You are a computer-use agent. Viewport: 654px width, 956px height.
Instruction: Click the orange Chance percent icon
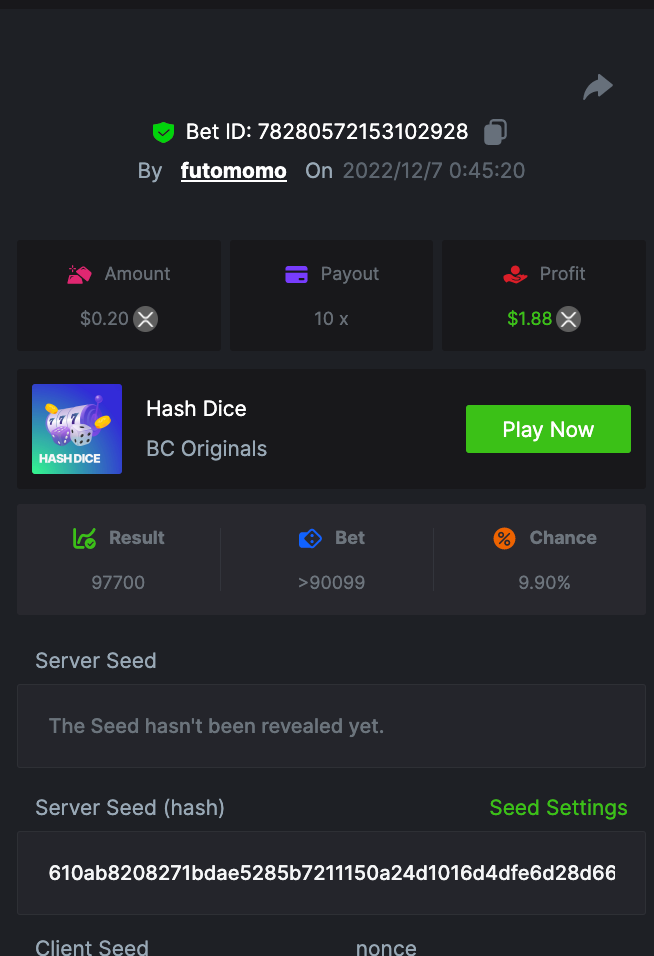pyautogui.click(x=504, y=538)
